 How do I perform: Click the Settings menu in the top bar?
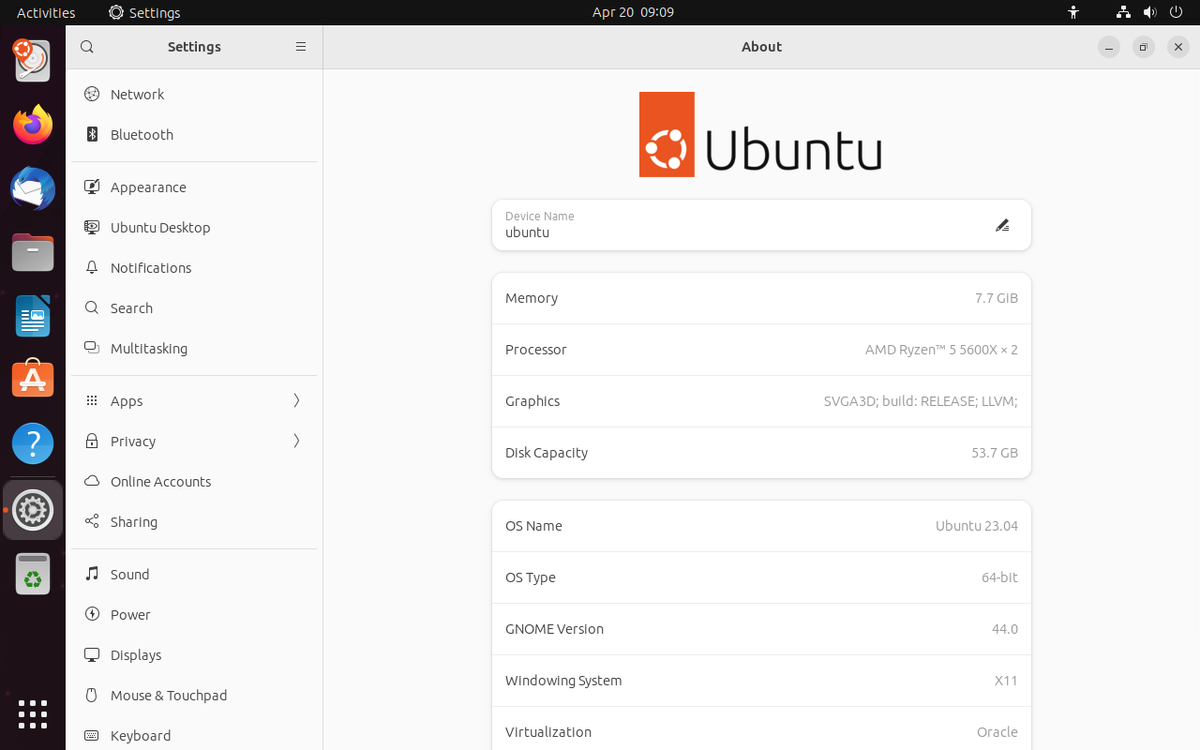[143, 12]
